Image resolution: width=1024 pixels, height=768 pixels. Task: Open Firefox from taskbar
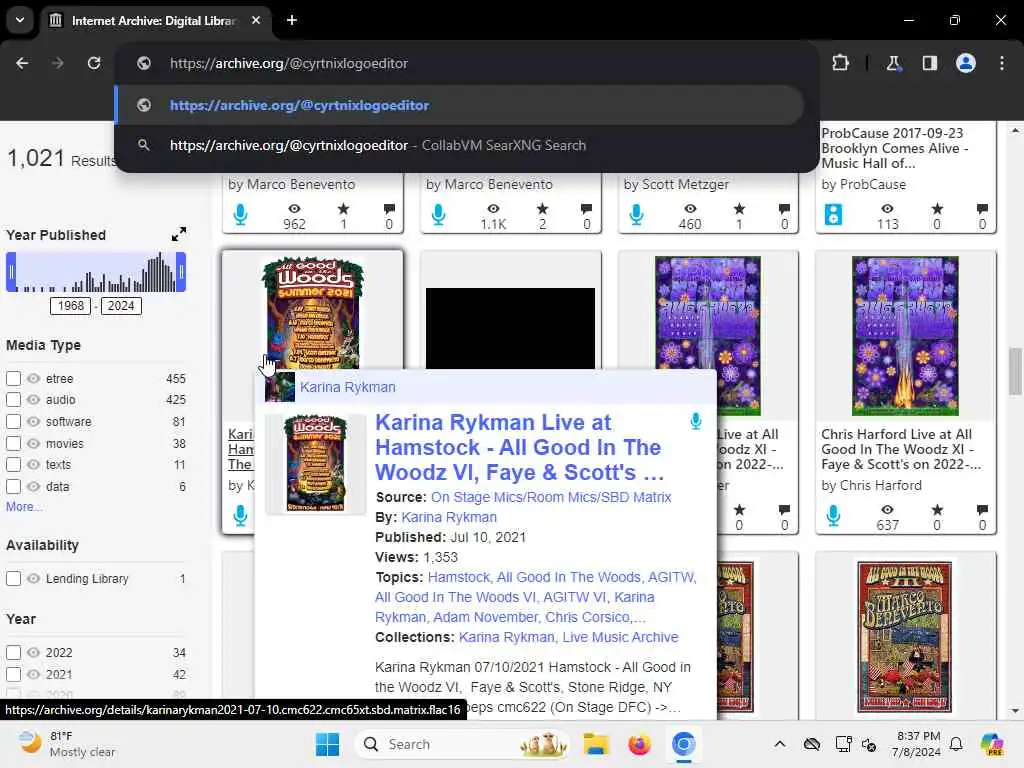639,744
